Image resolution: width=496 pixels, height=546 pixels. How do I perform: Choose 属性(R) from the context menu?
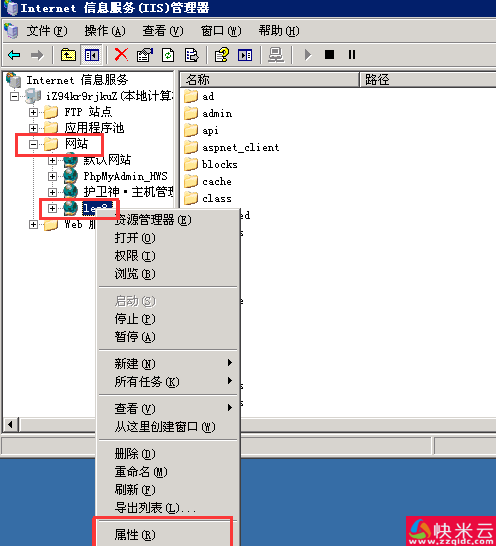pos(135,535)
